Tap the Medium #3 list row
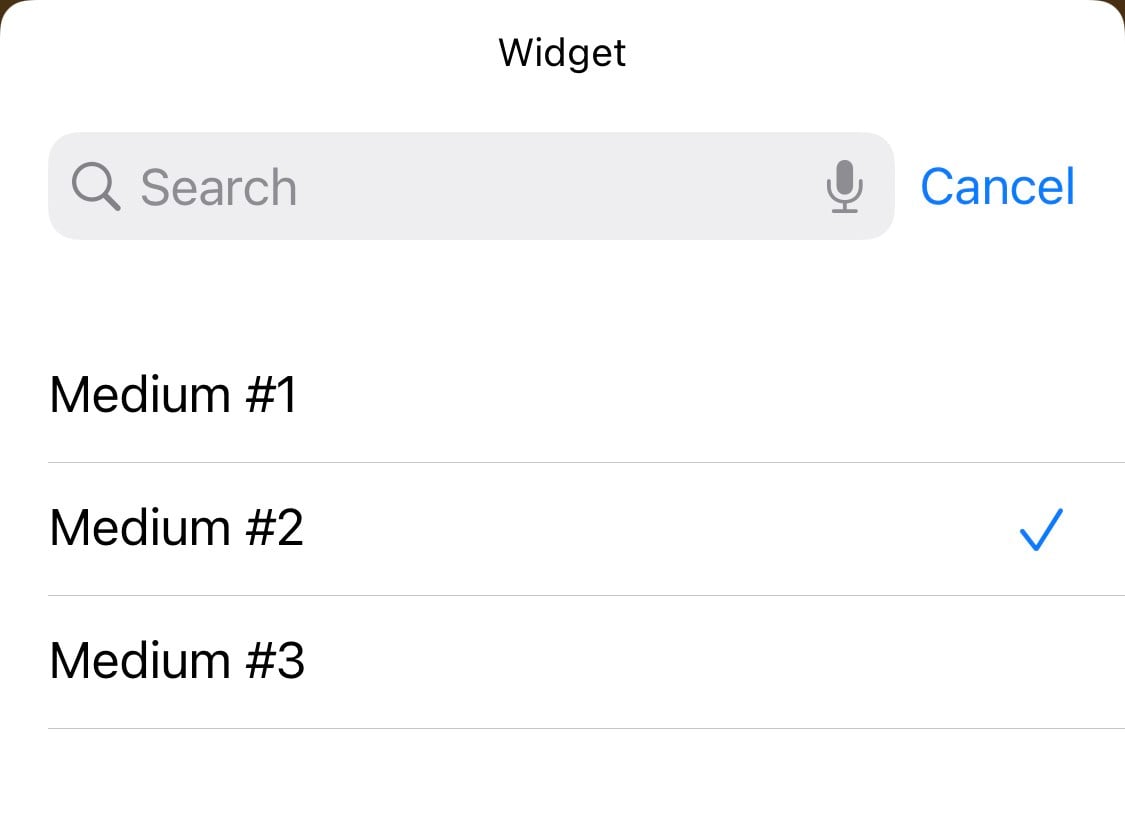Image resolution: width=1125 pixels, height=822 pixels. point(560,662)
